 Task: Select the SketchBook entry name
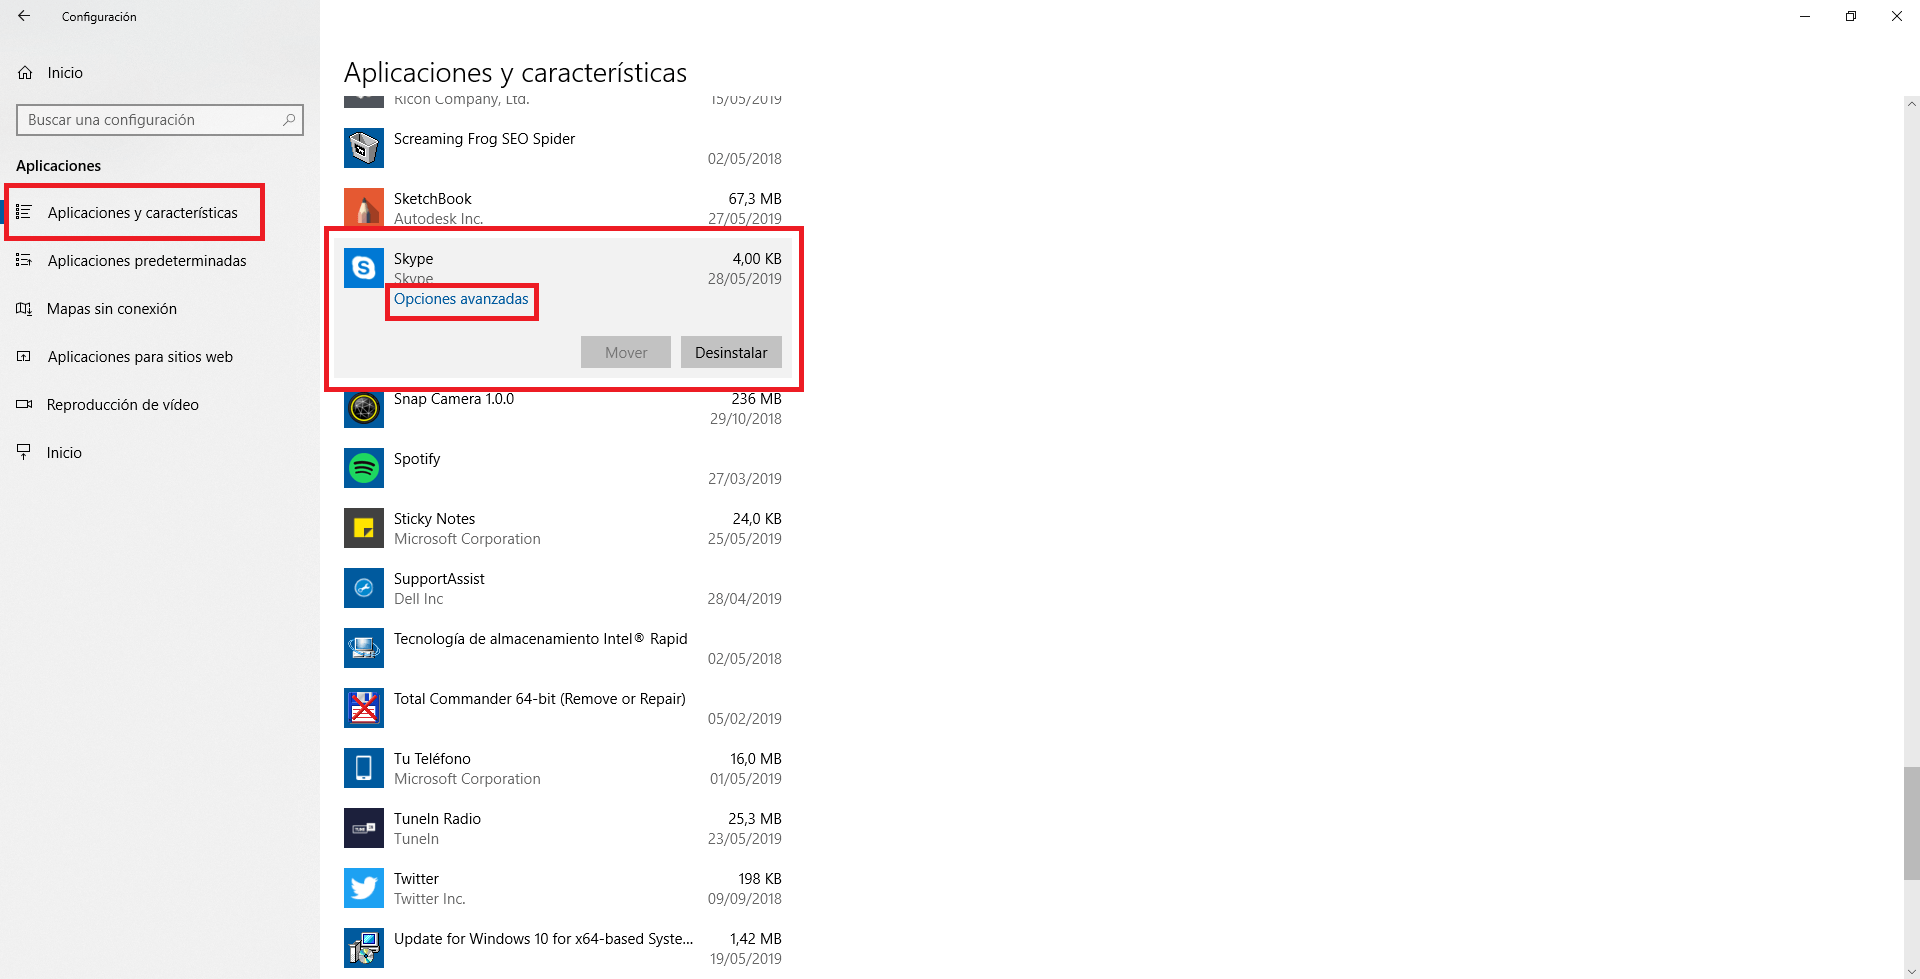[432, 199]
